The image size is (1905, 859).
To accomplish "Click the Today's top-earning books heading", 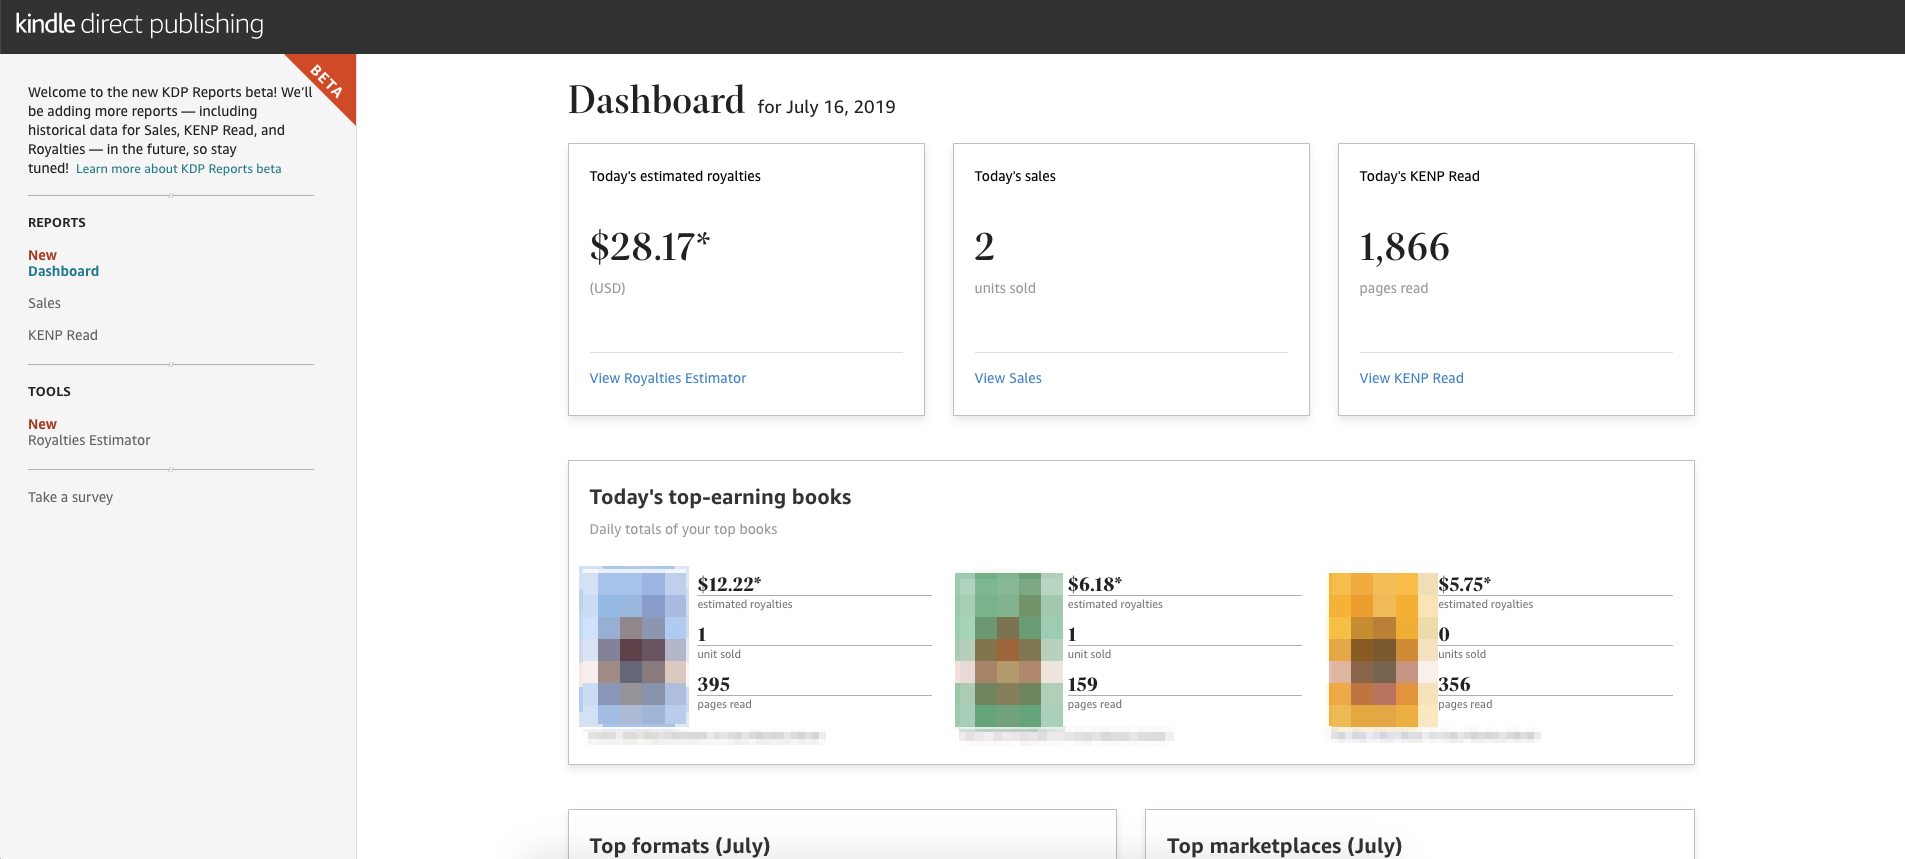I will (x=720, y=497).
